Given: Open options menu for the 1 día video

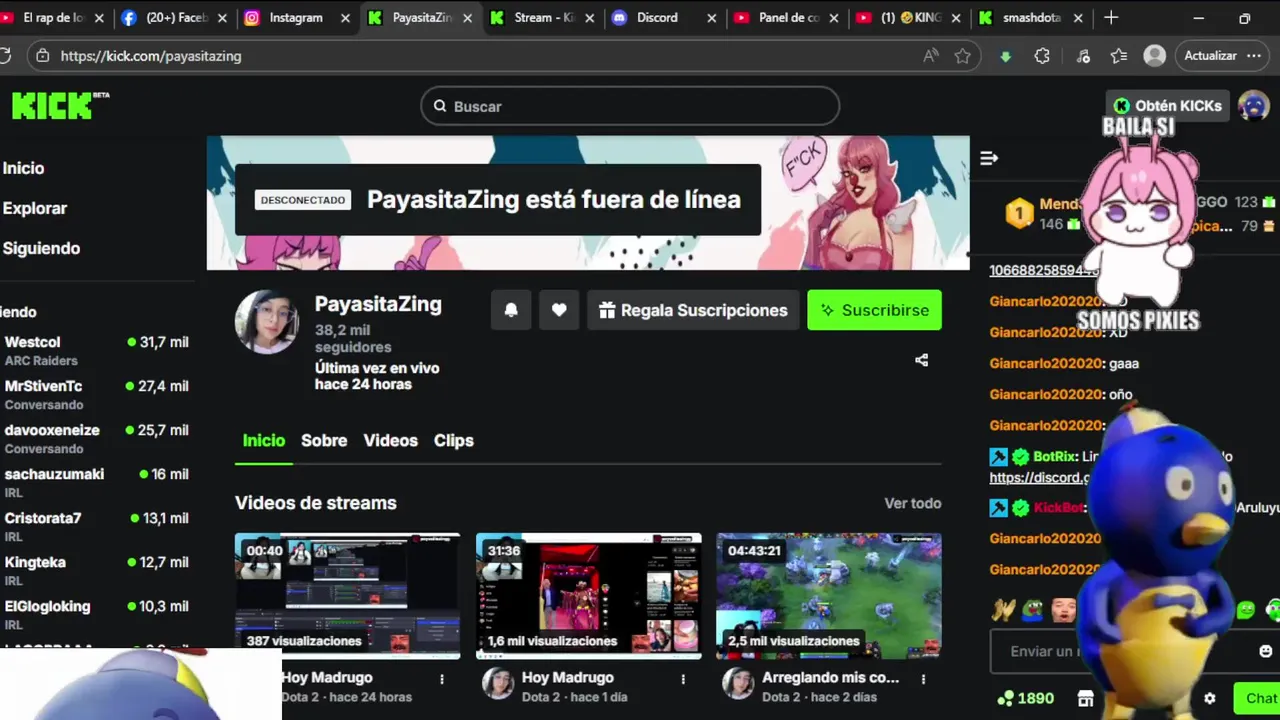Looking at the screenshot, I should click(683, 679).
